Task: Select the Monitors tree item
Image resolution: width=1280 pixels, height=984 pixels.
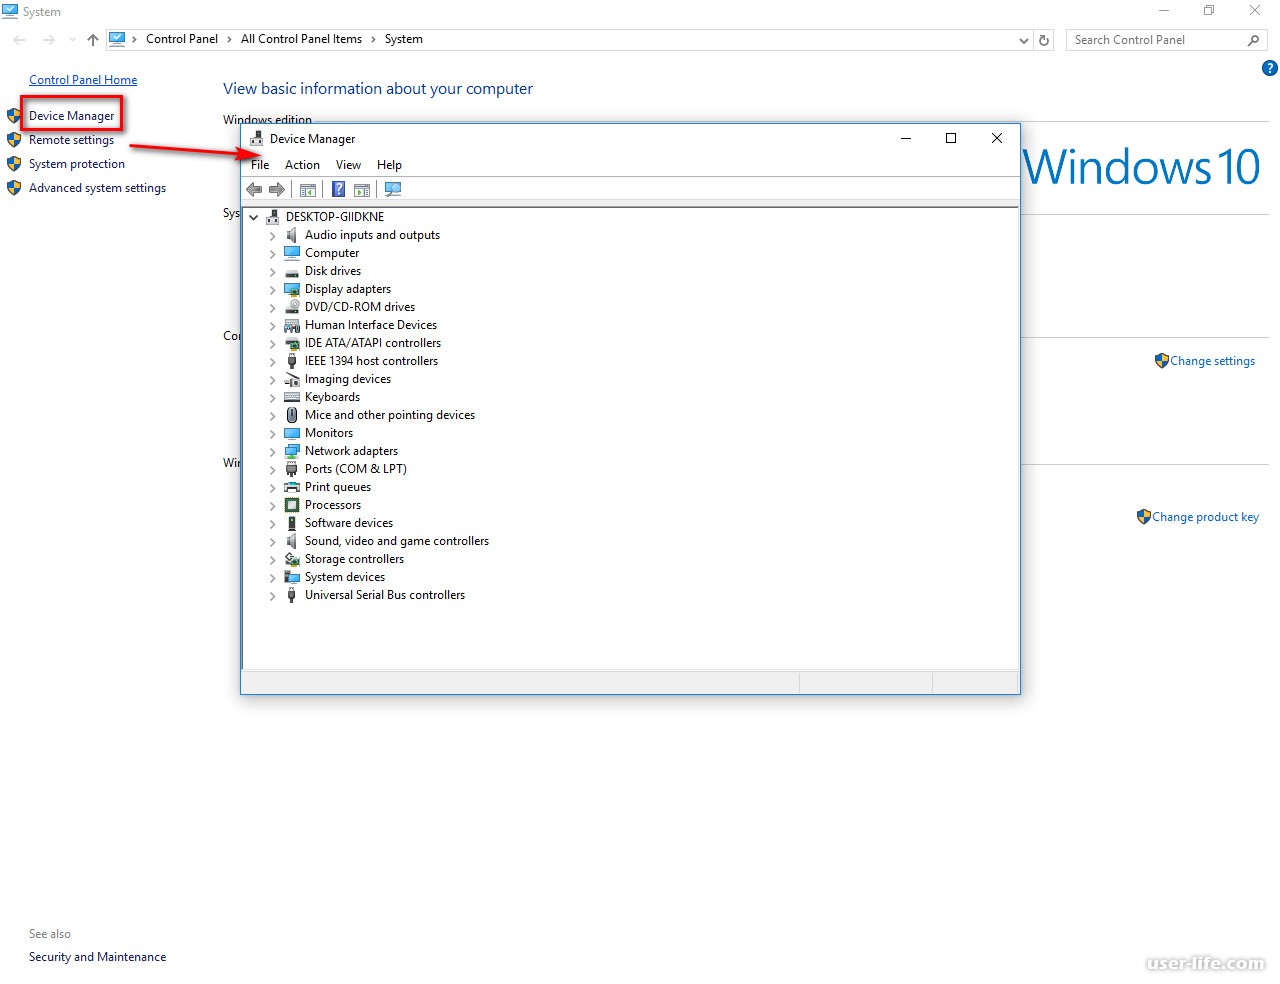Action: click(x=329, y=433)
